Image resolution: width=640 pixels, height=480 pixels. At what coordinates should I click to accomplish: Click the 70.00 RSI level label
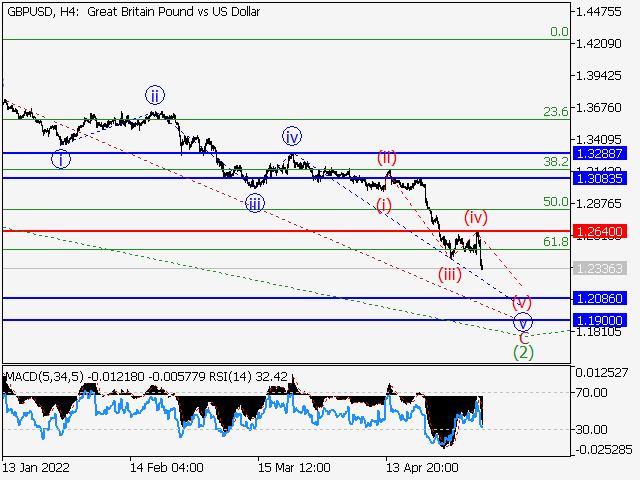pyautogui.click(x=591, y=393)
